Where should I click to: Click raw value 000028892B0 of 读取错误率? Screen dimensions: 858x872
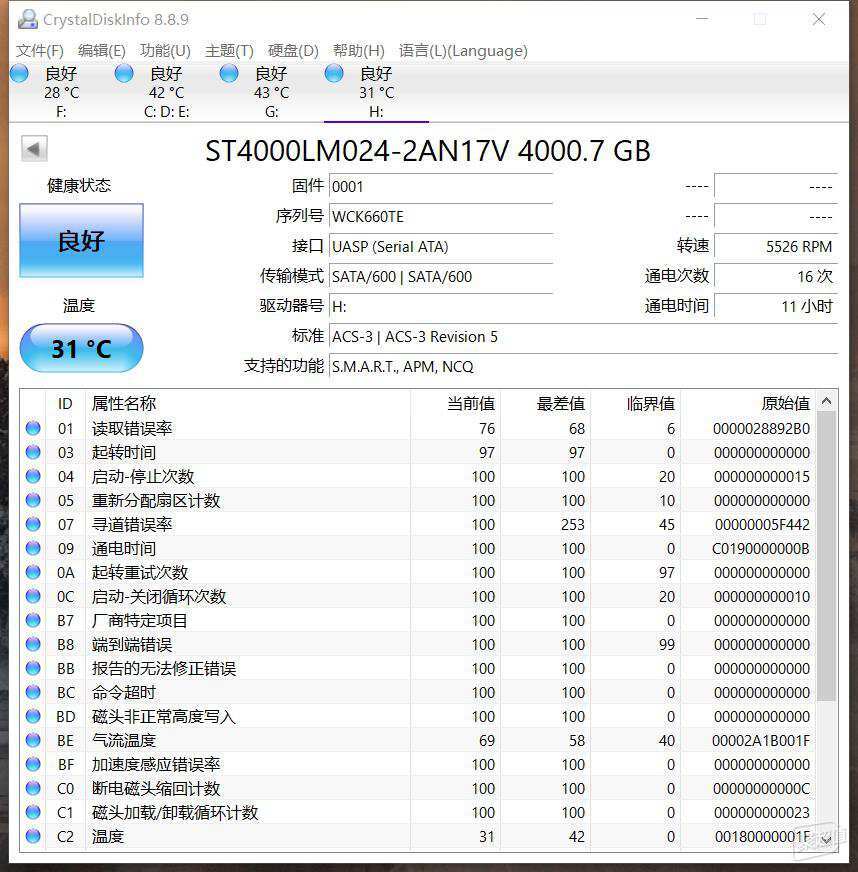tap(761, 429)
